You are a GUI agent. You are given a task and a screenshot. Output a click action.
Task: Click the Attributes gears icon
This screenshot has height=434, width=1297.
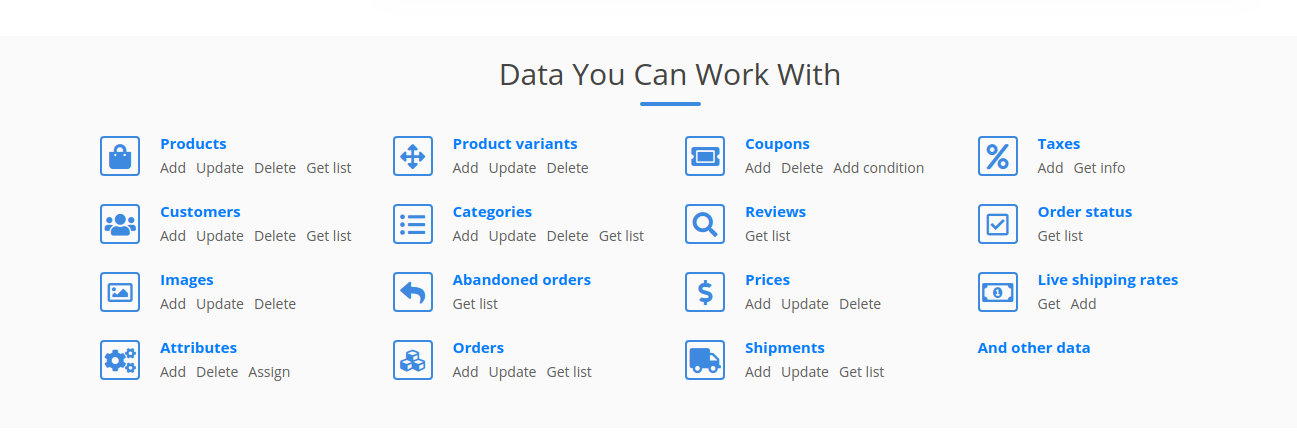click(x=120, y=360)
